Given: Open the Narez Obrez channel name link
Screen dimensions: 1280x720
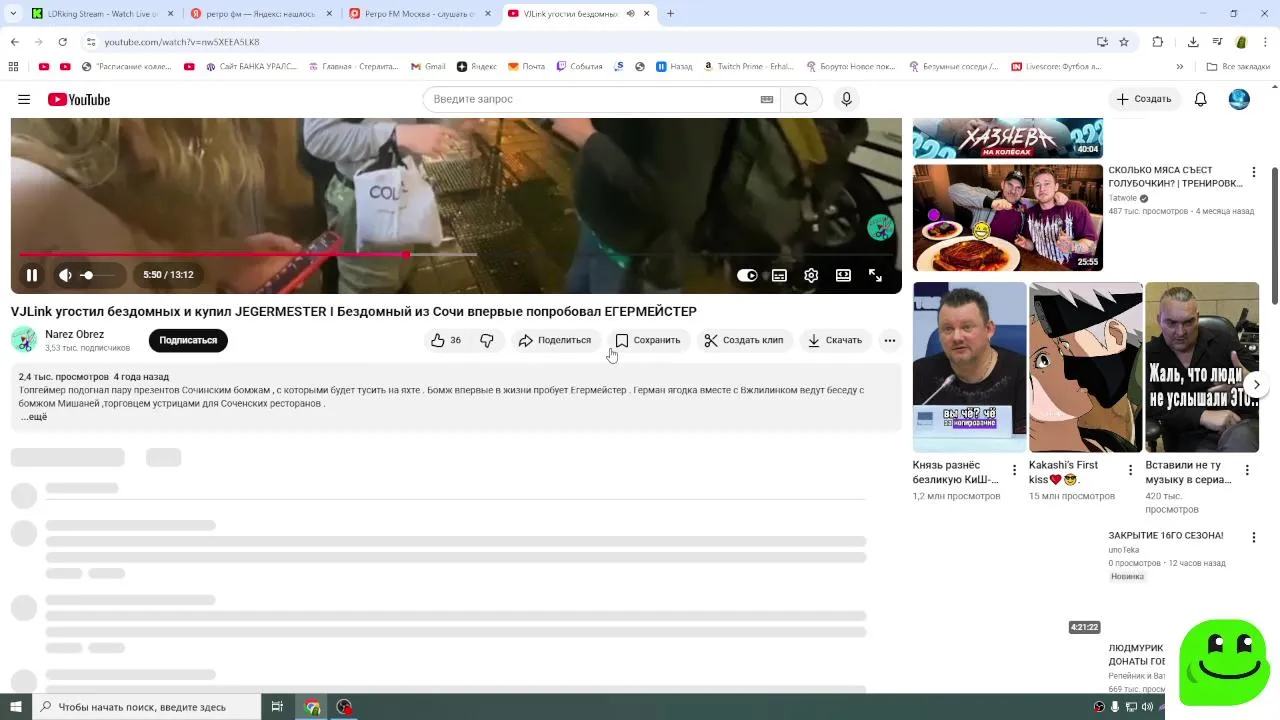Looking at the screenshot, I should (x=74, y=334).
